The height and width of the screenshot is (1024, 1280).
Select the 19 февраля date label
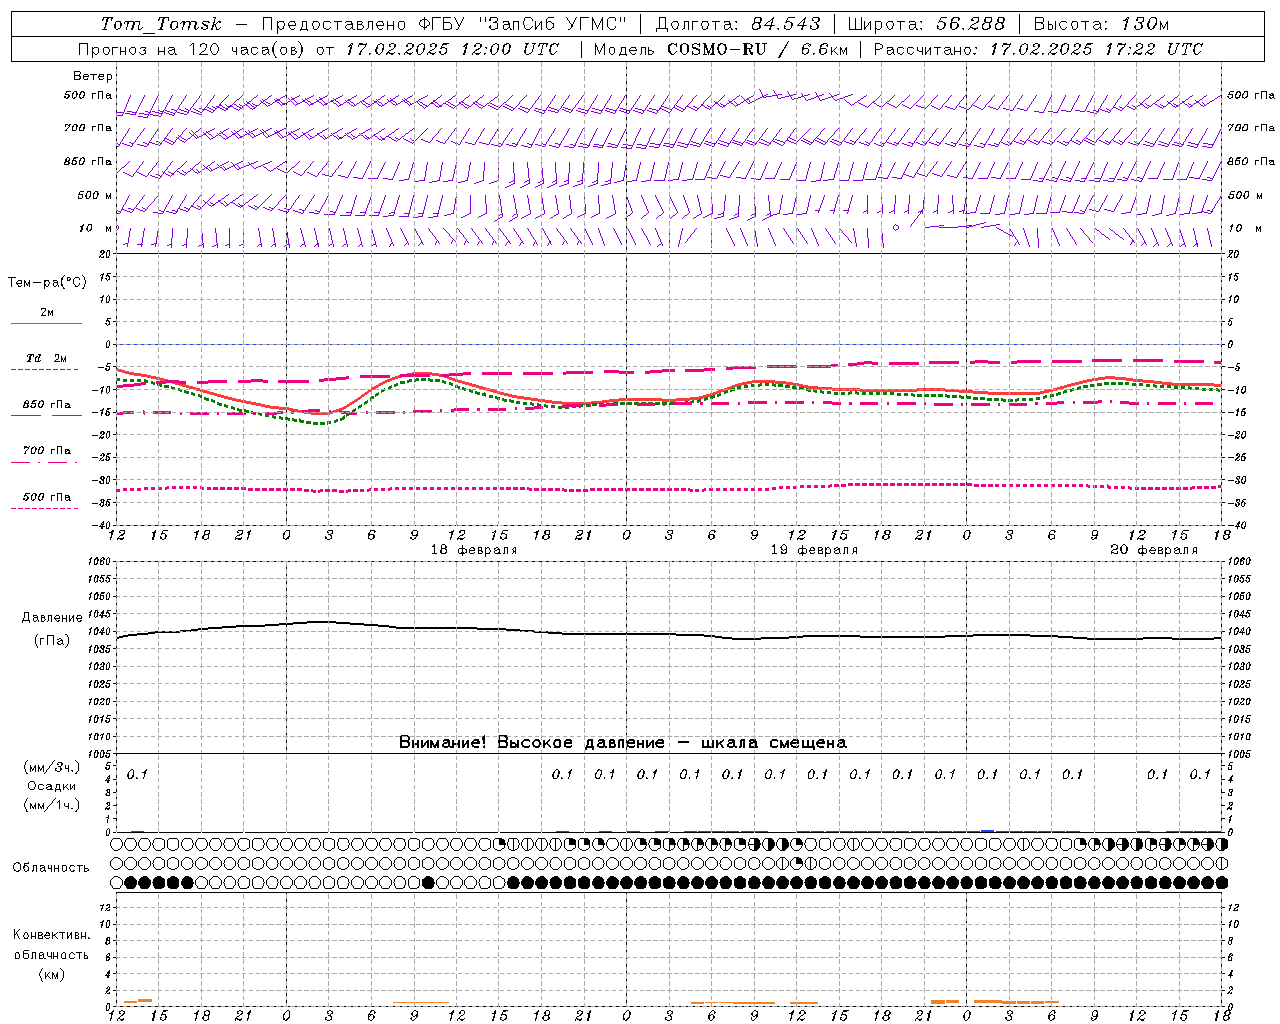point(814,550)
